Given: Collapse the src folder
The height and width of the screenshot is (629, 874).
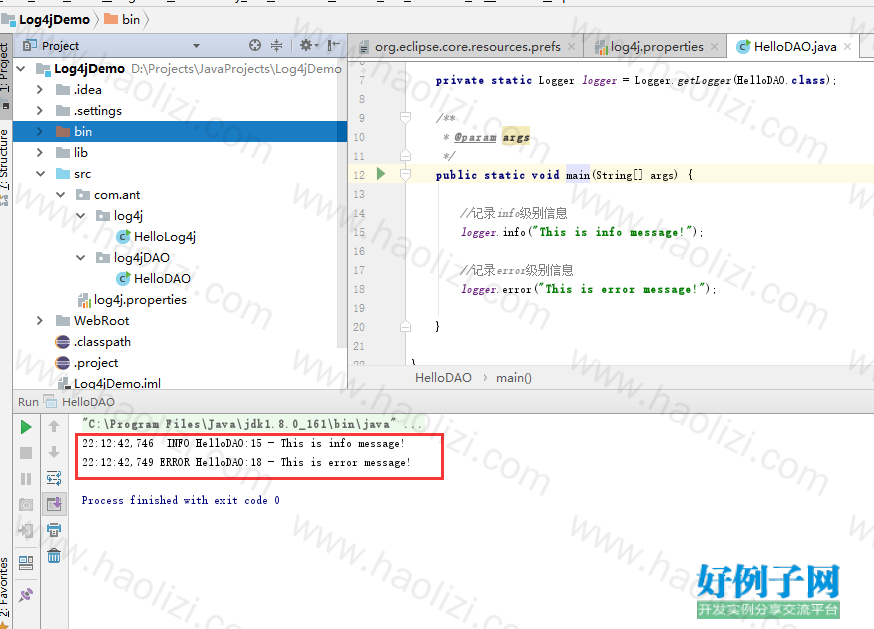Looking at the screenshot, I should point(40,173).
